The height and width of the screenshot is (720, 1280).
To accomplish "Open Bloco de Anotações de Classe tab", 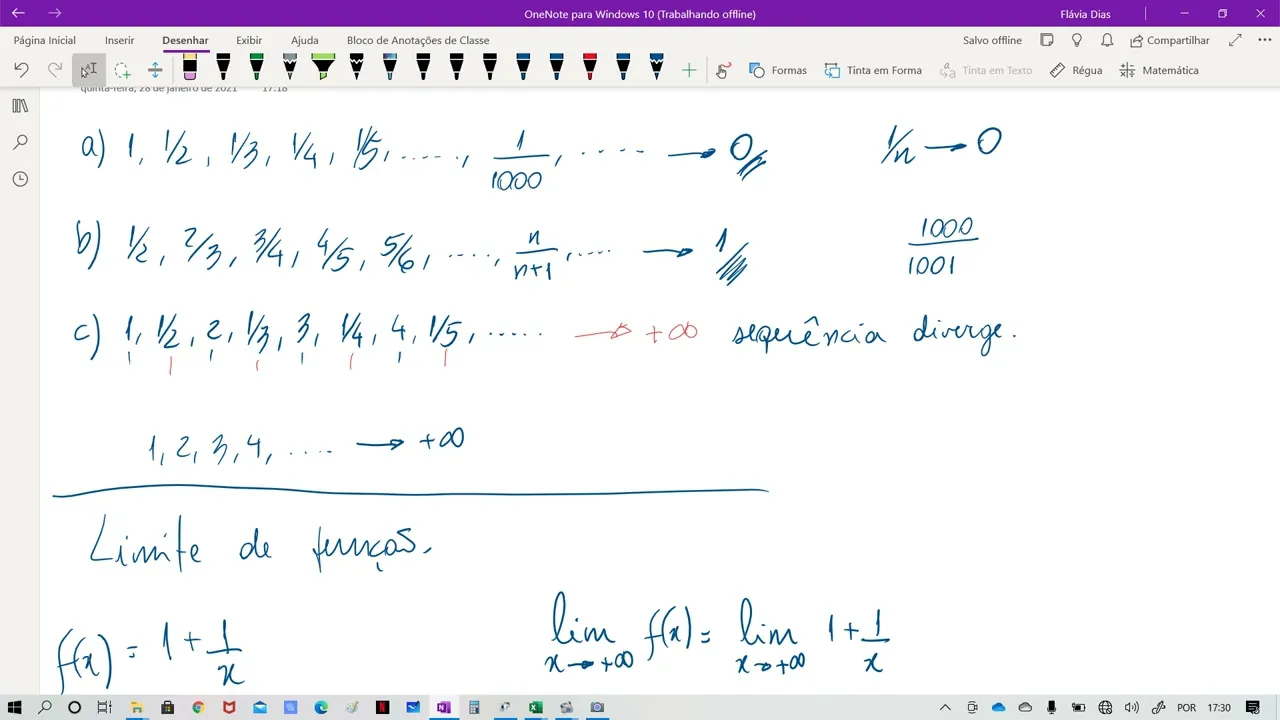I will 418,40.
